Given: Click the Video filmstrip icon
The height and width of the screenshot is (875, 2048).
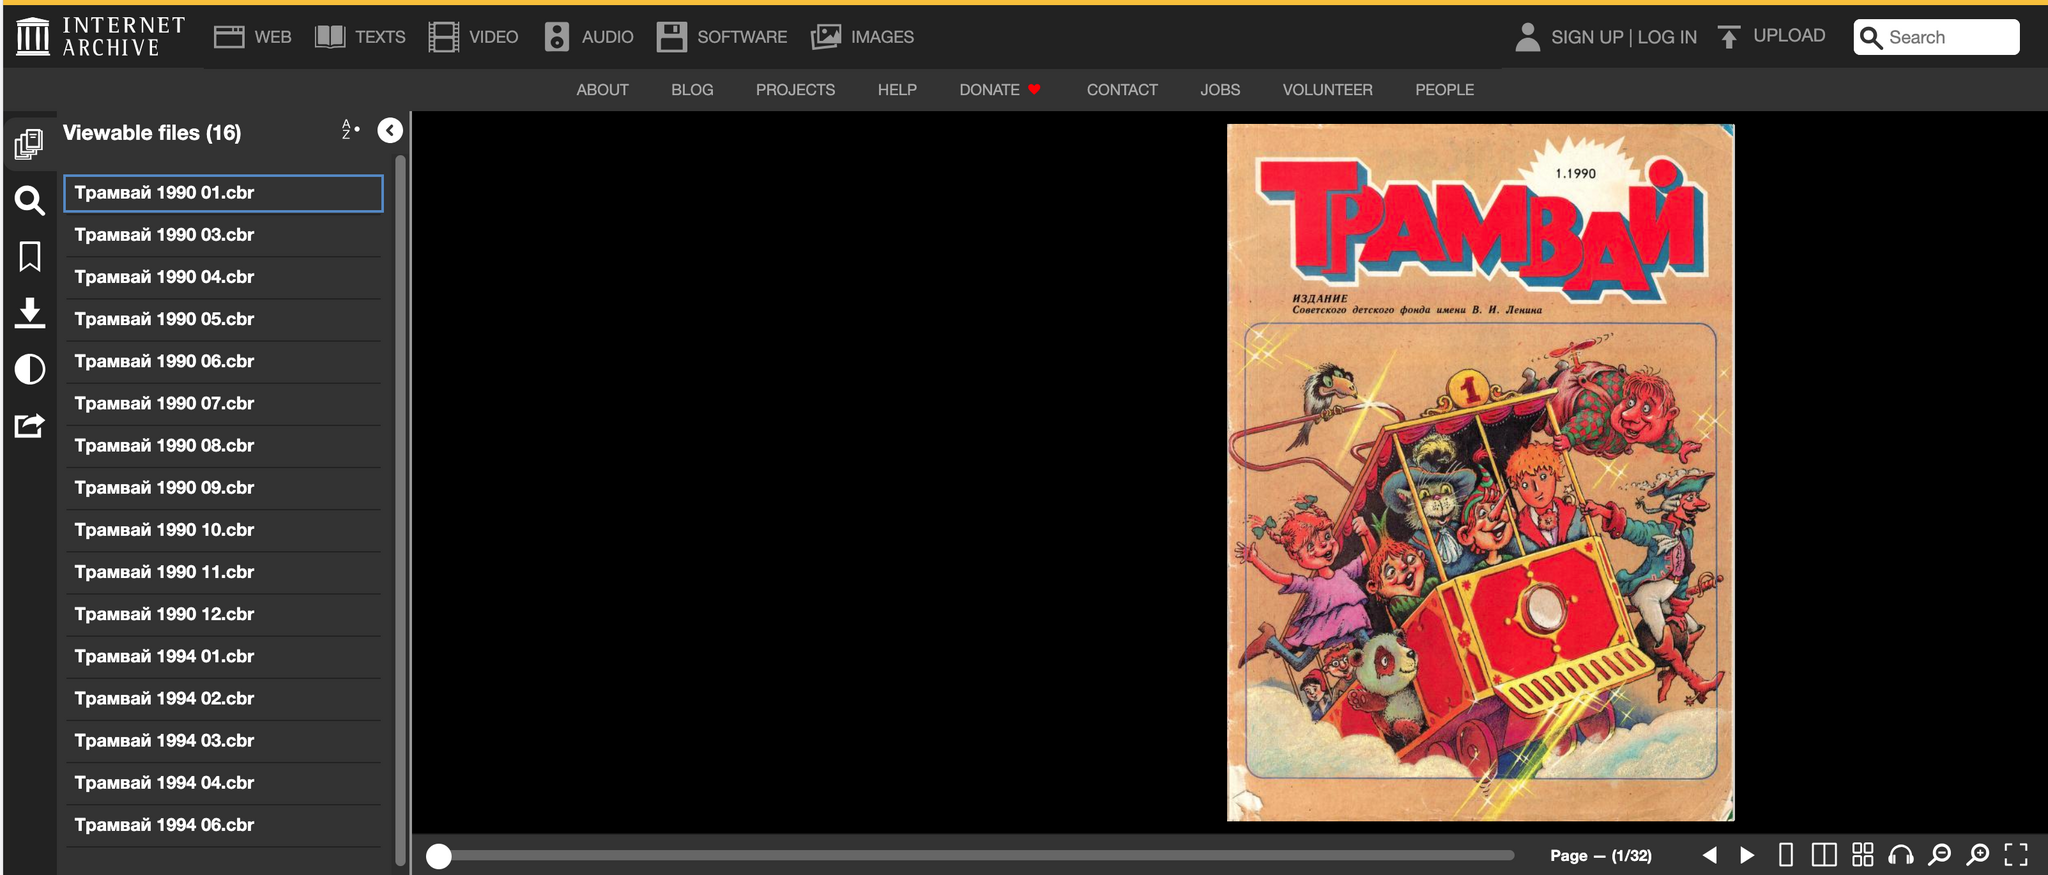Looking at the screenshot, I should pos(443,37).
